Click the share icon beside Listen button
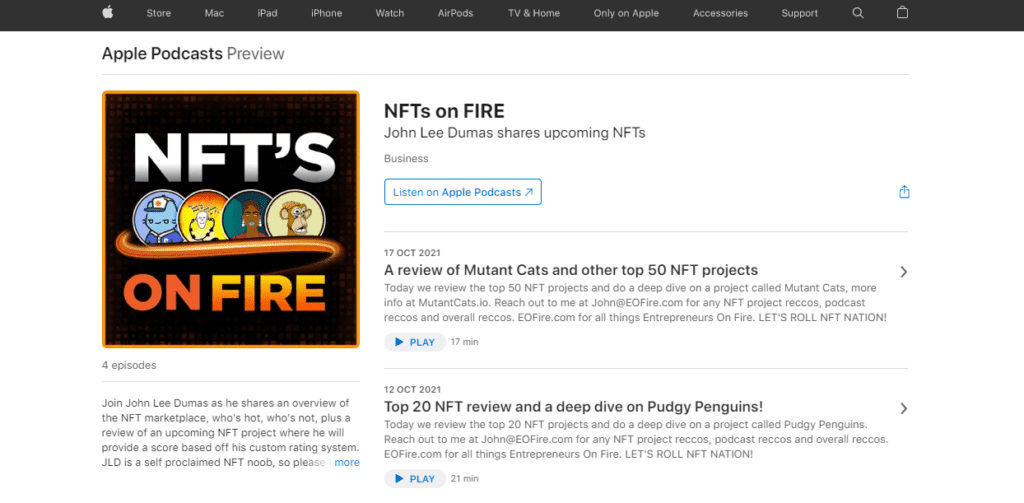The height and width of the screenshot is (503, 1024). click(x=904, y=192)
